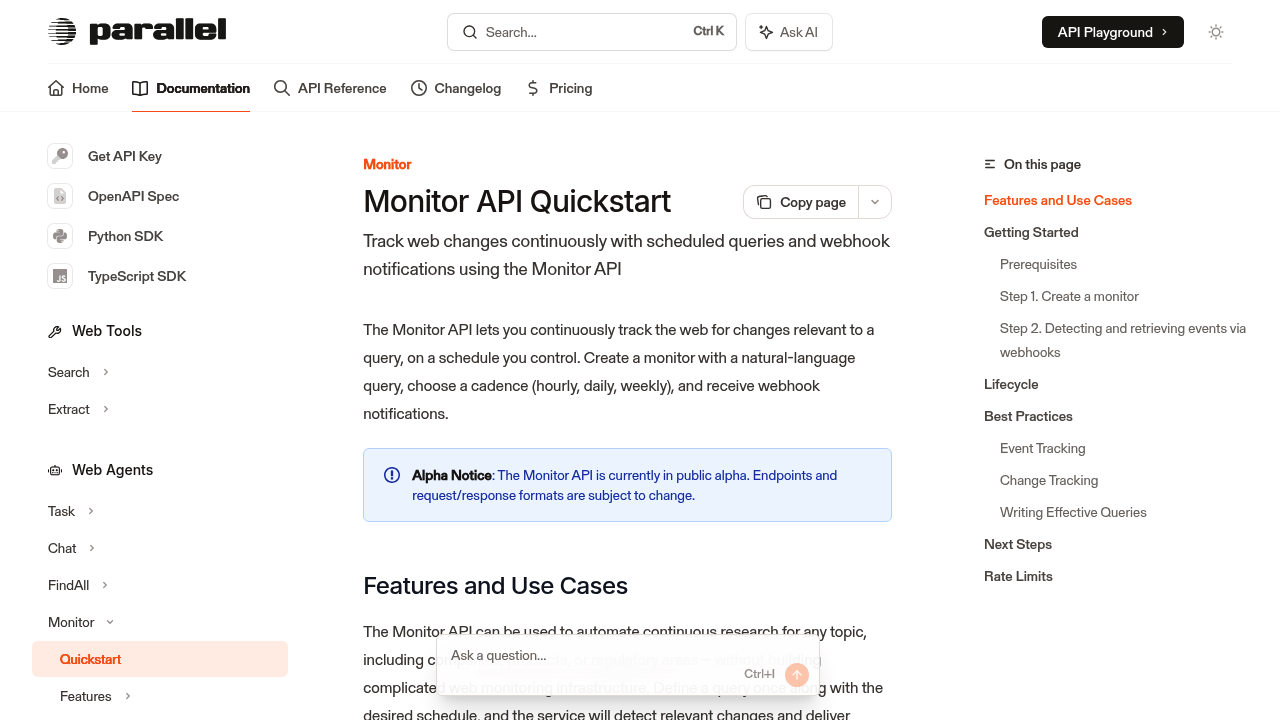Expand the Task sidebar section
This screenshot has width=1280, height=720.
click(x=91, y=511)
